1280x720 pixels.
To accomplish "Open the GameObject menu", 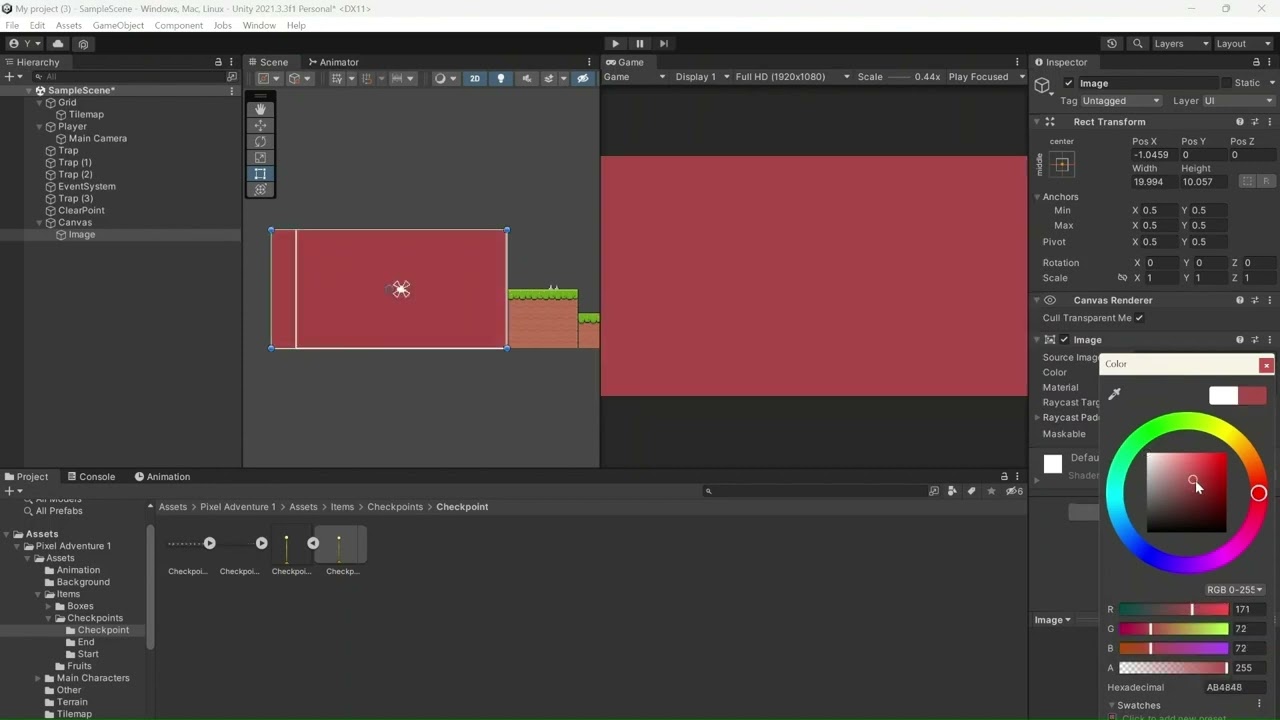I will (x=118, y=25).
